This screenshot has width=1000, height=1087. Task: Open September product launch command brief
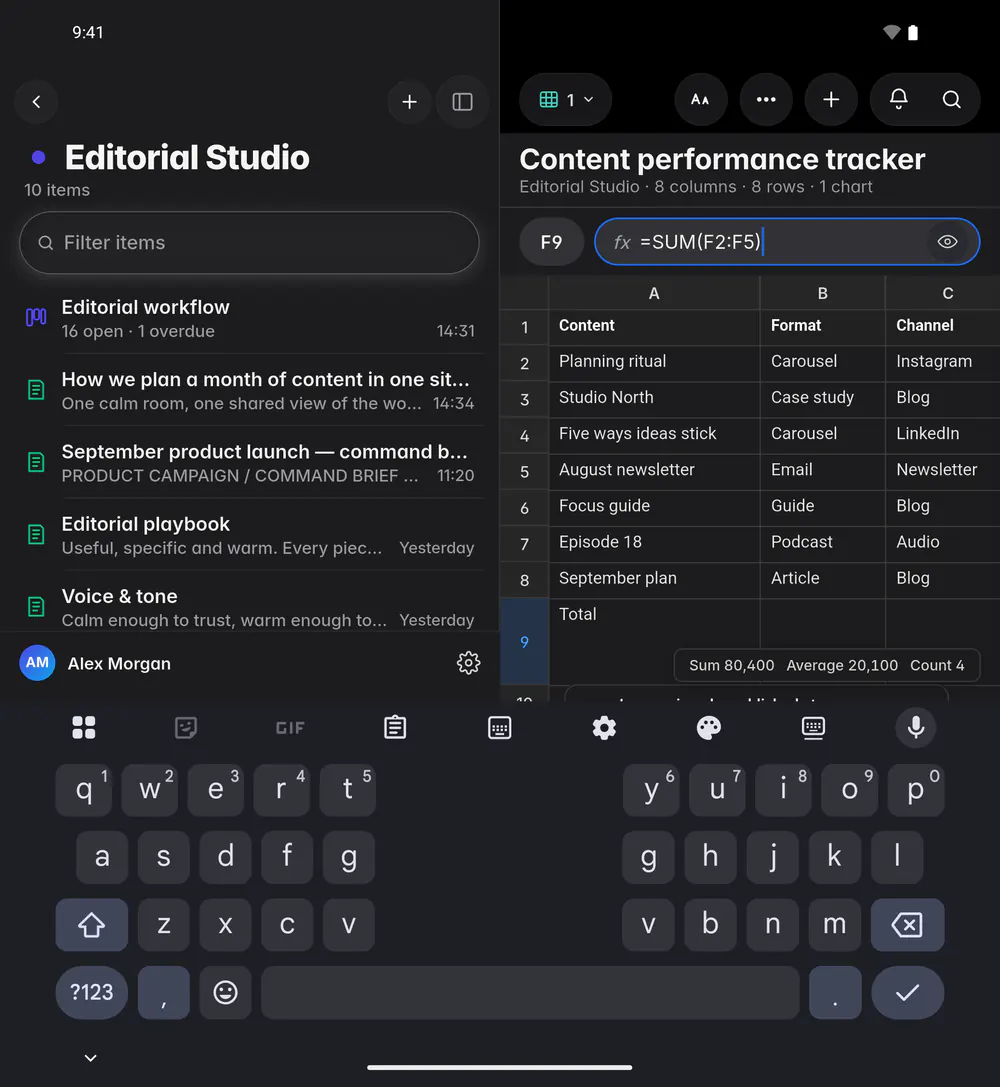(x=249, y=462)
